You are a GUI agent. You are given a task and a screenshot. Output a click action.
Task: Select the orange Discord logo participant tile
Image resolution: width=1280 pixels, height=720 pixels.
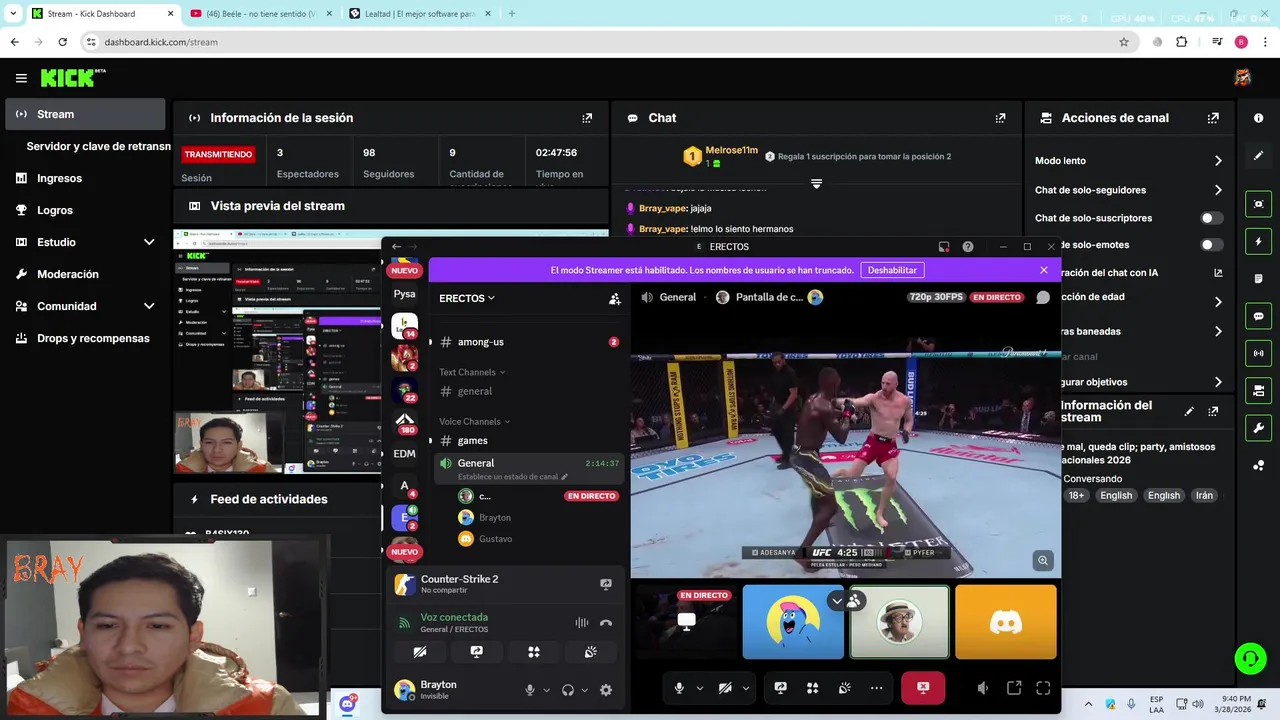pyautogui.click(x=1006, y=622)
